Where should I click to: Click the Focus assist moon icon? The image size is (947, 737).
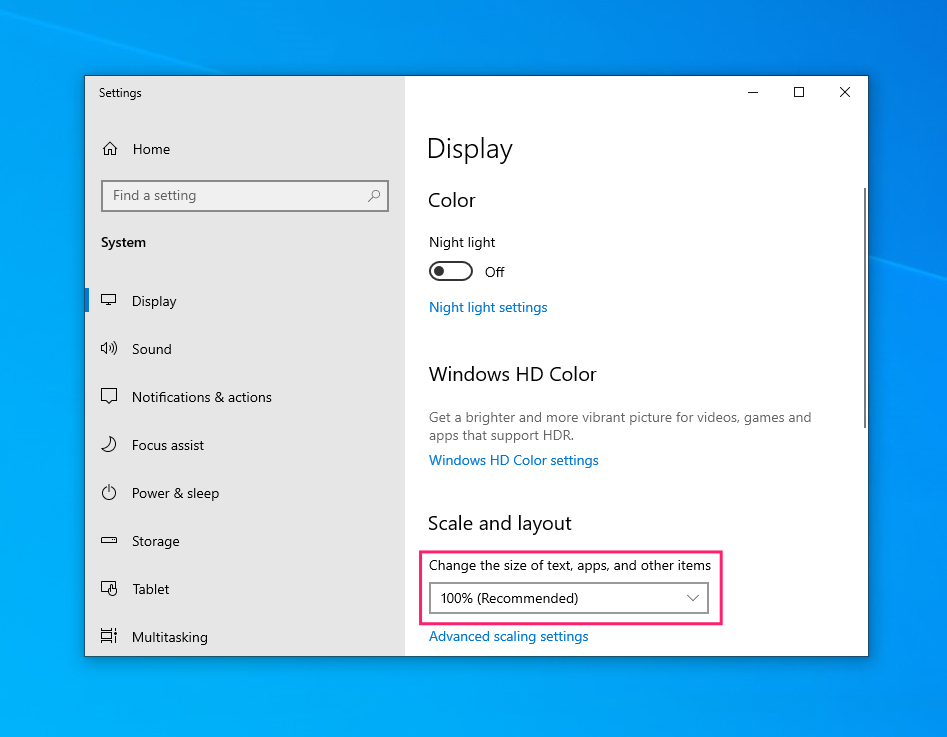(109, 445)
